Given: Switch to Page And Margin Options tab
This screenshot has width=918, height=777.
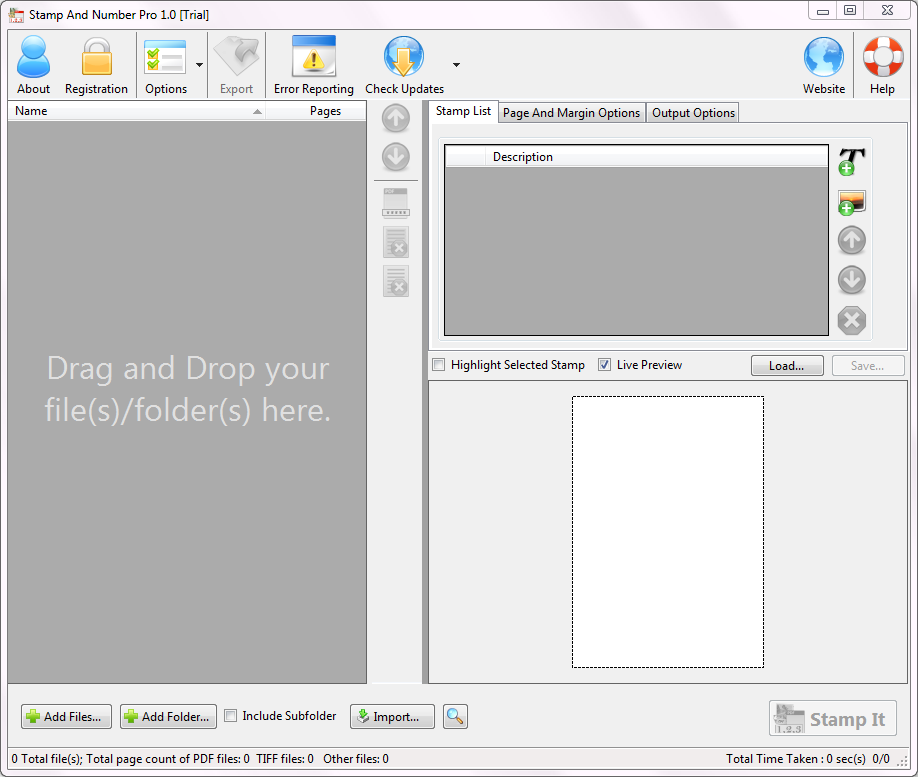Looking at the screenshot, I should click(x=571, y=113).
